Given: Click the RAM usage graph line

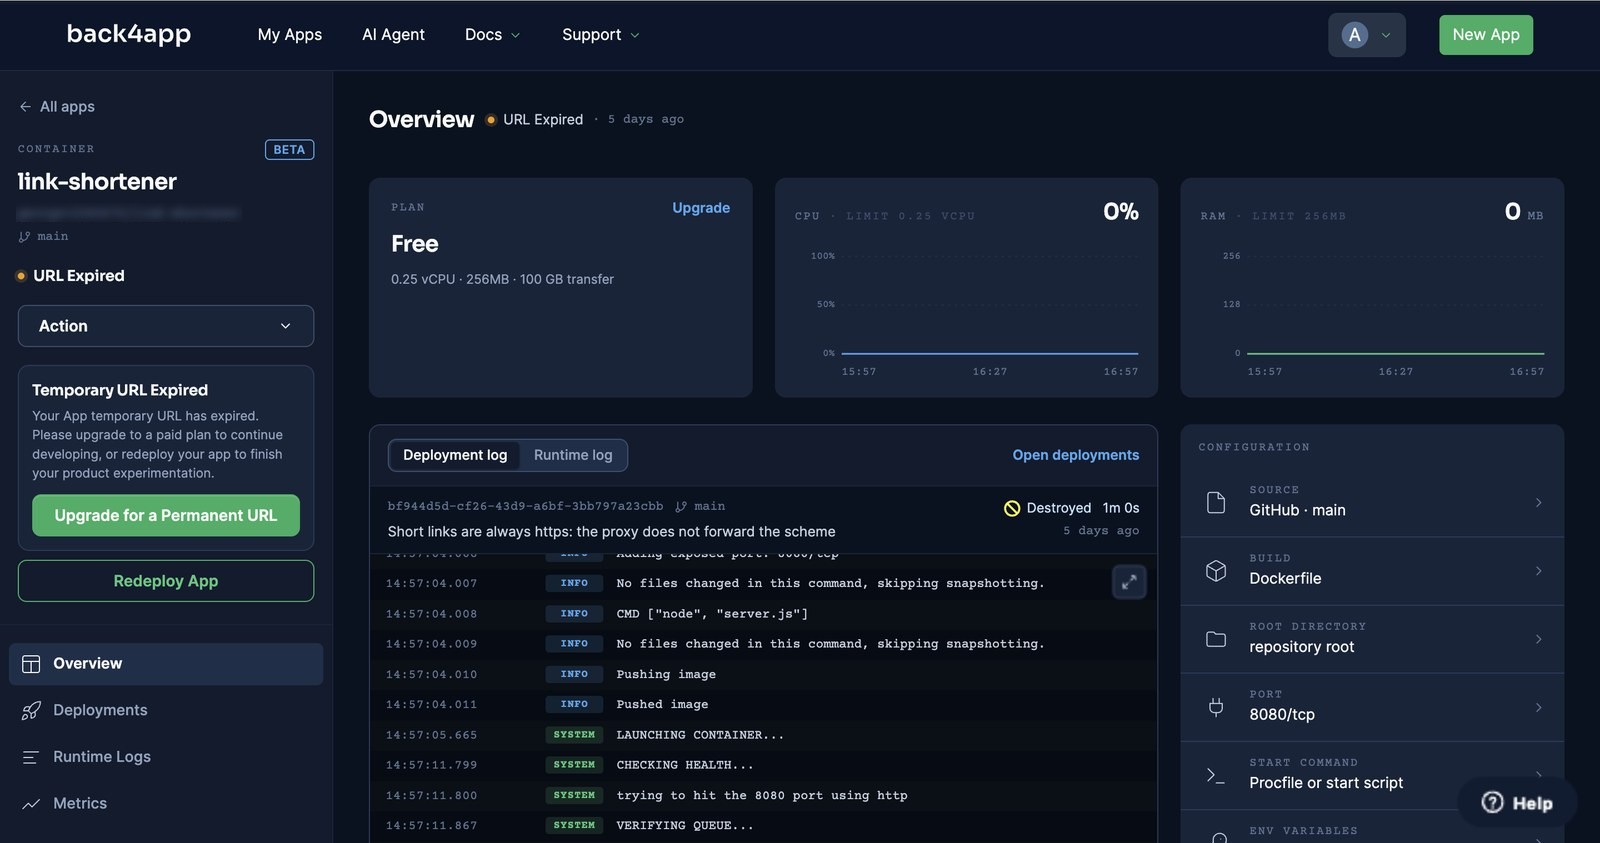Looking at the screenshot, I should pyautogui.click(x=1396, y=353).
